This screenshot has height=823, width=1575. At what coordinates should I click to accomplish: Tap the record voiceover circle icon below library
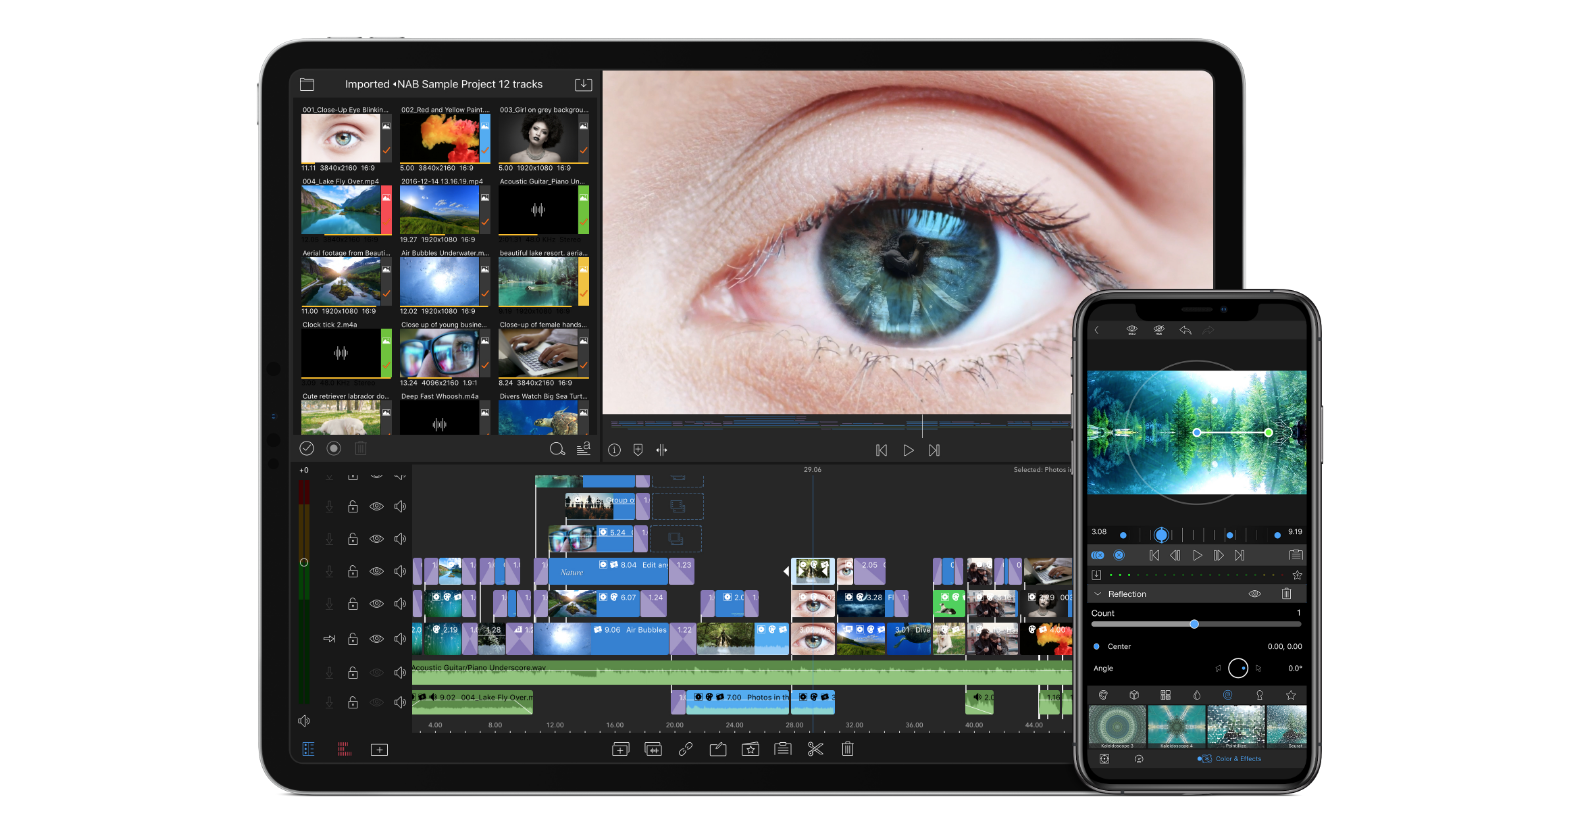(334, 449)
